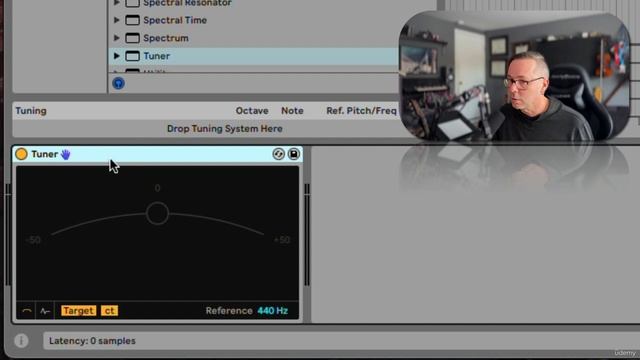Image resolution: width=640 pixels, height=360 pixels.
Task: Toggle the ct cents button
Action: point(109,311)
